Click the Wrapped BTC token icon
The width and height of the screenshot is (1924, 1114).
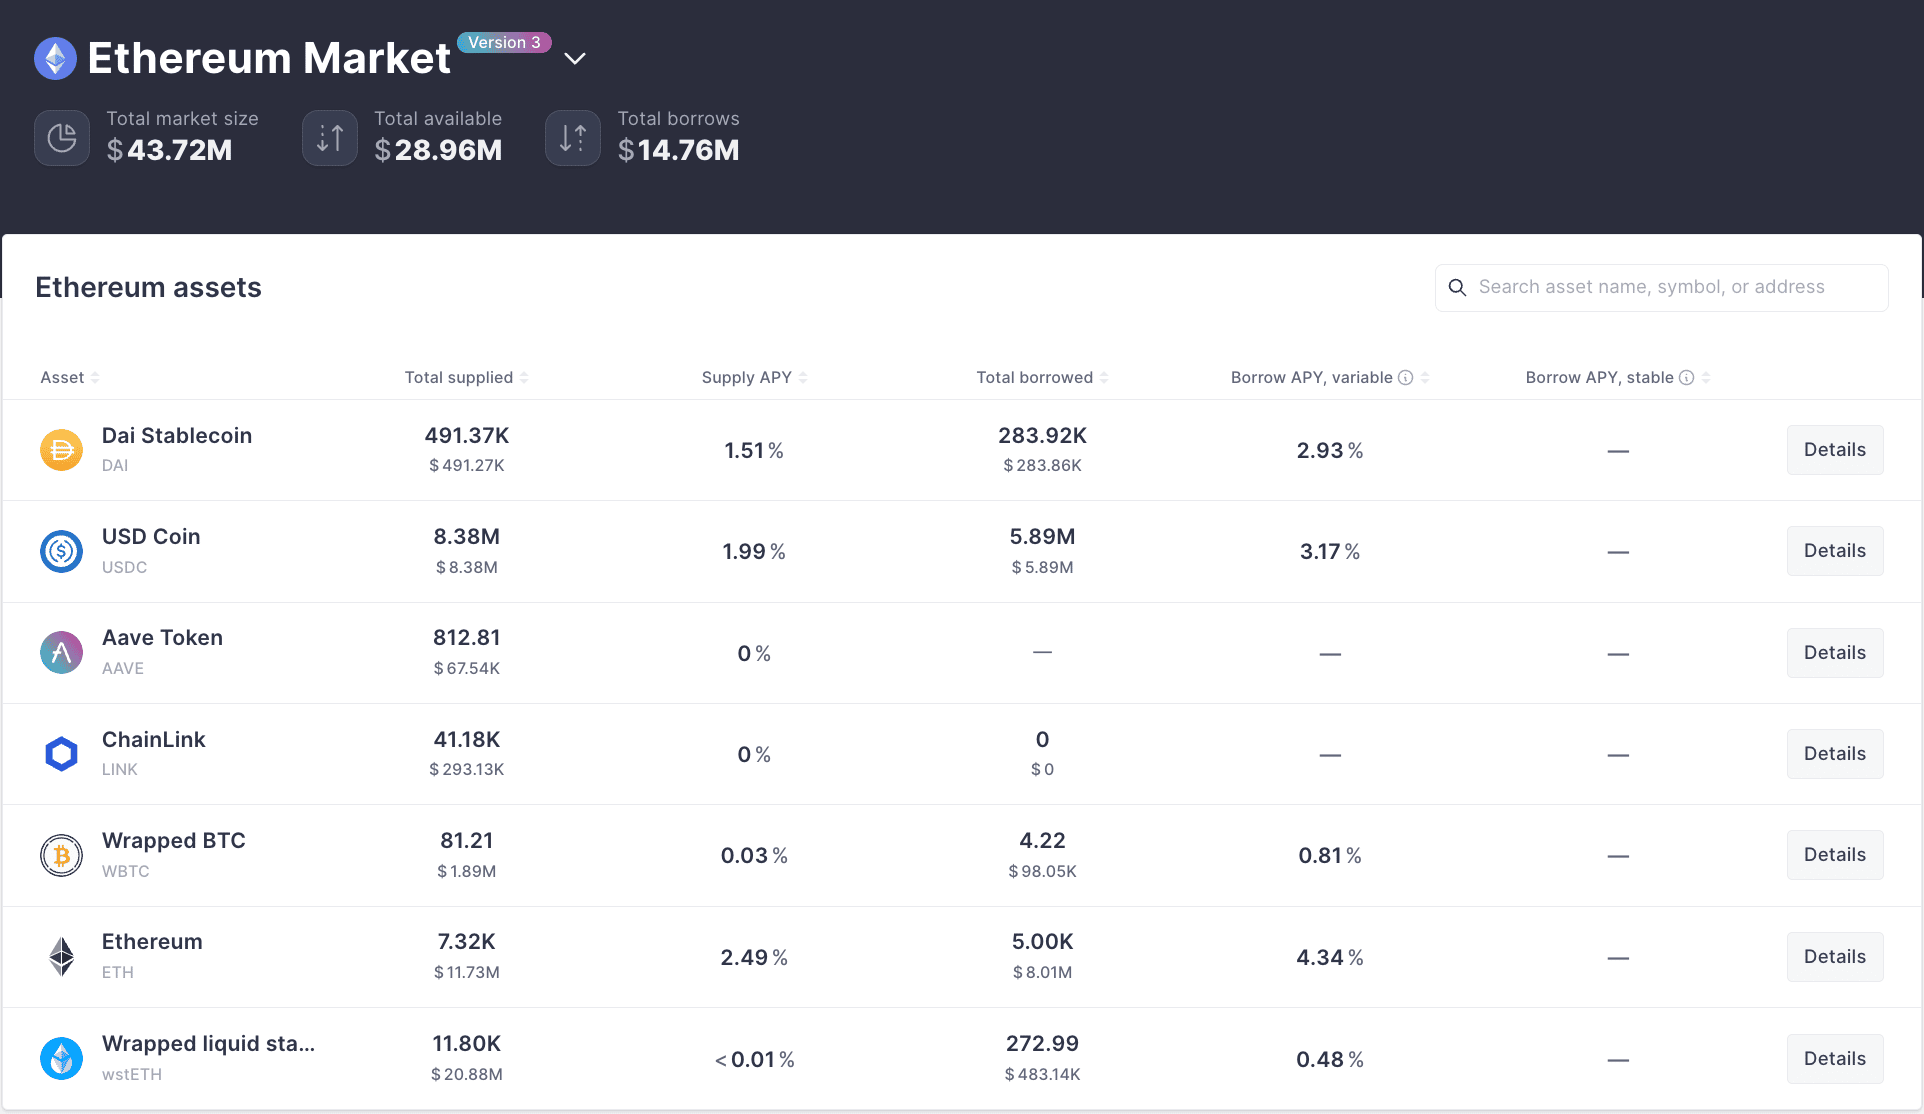click(61, 855)
